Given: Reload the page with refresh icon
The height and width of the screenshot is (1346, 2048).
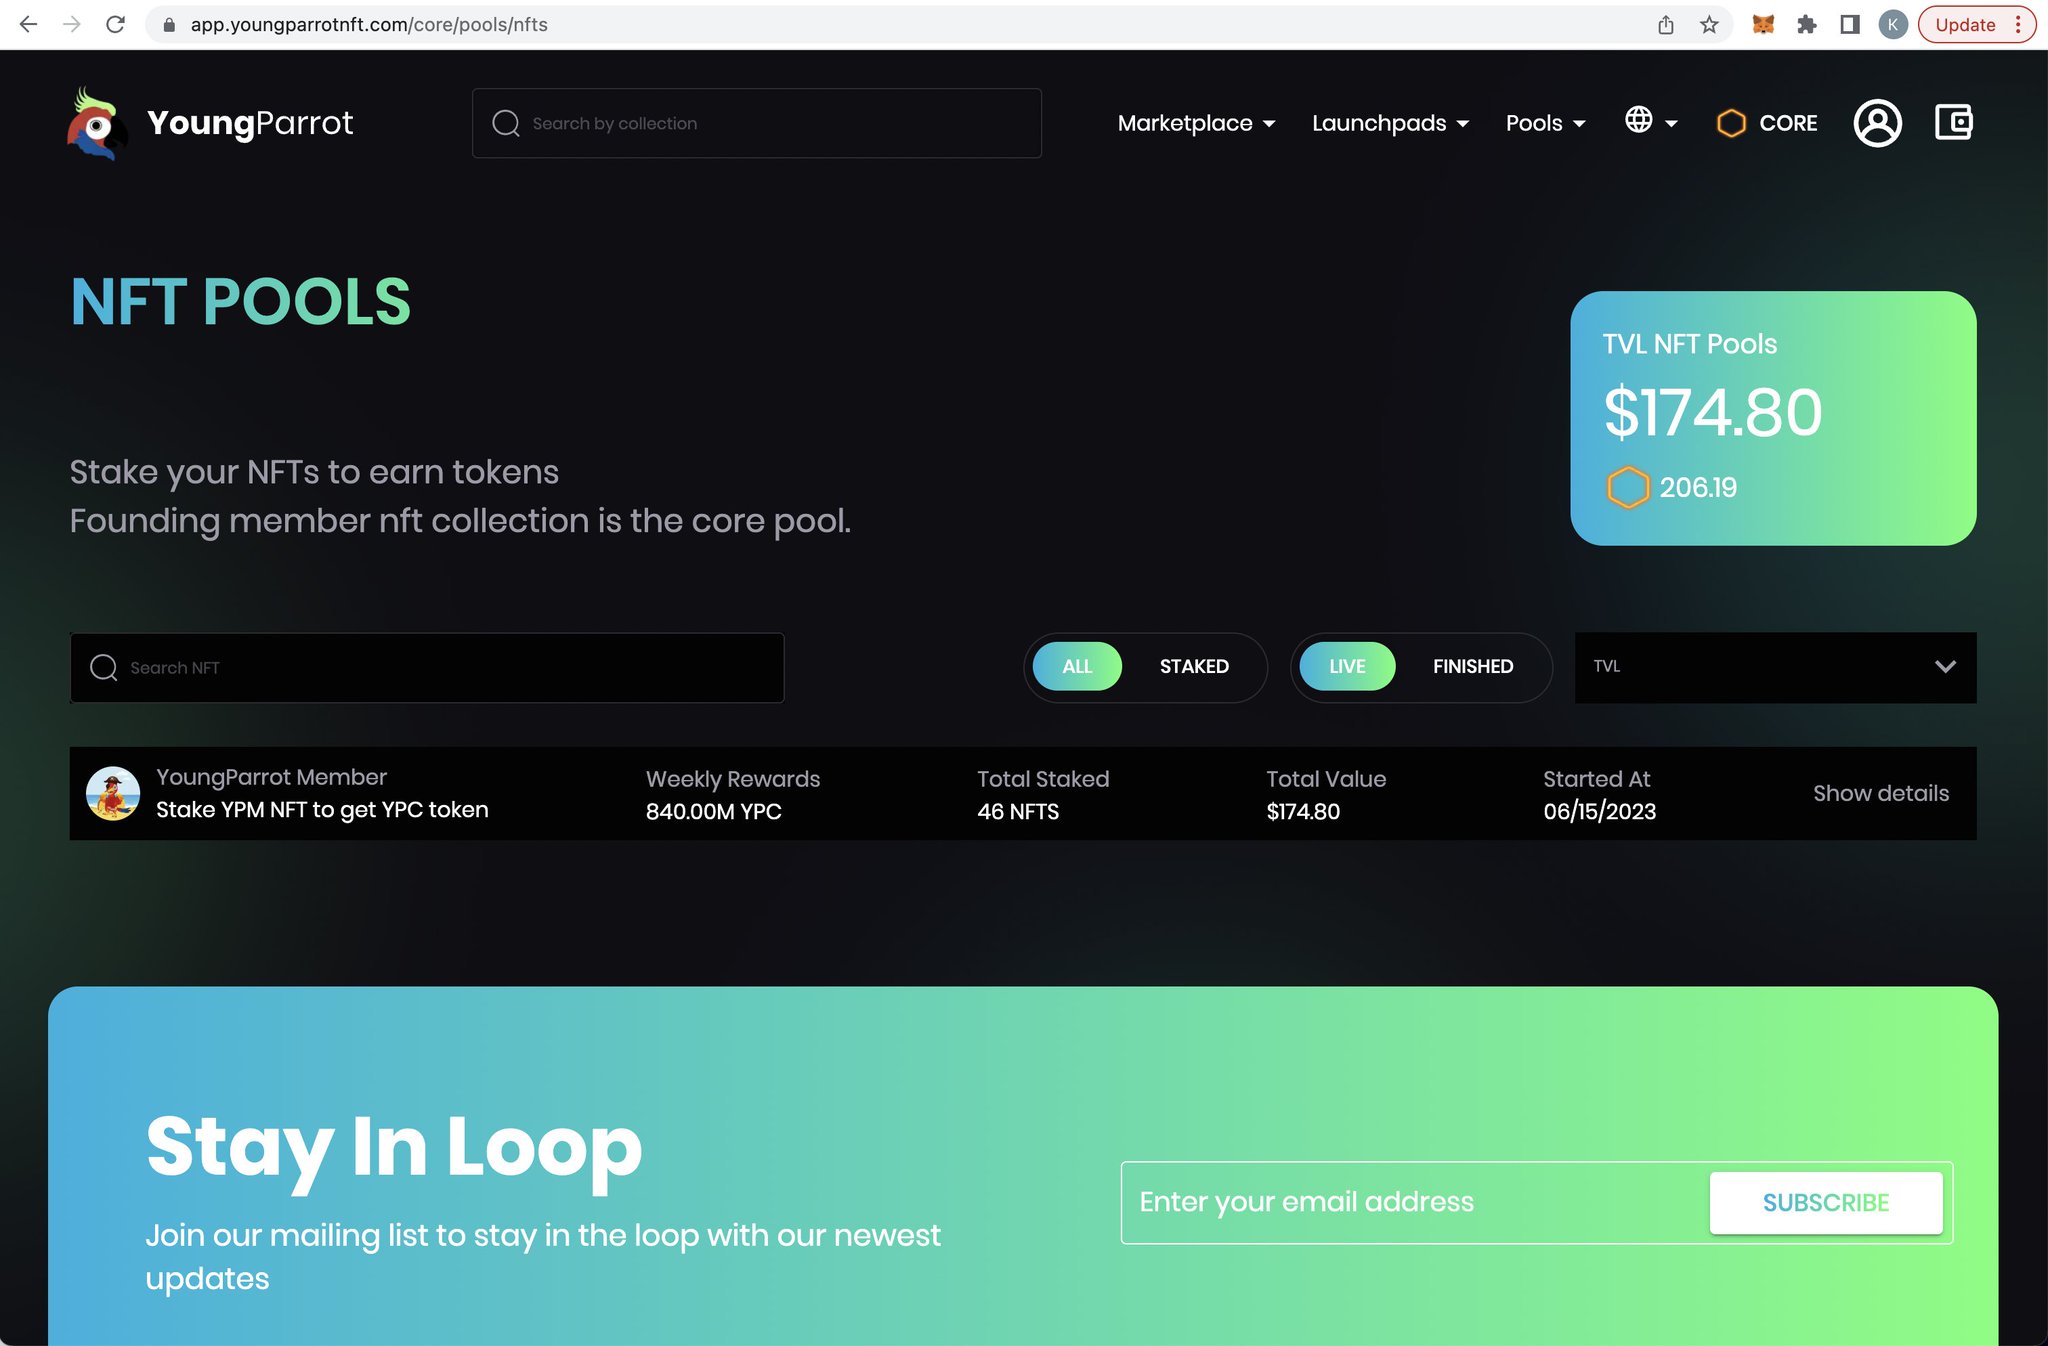Looking at the screenshot, I should 116,25.
